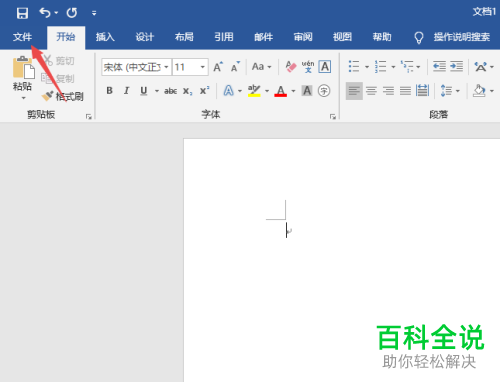Toggle superscript formatting
This screenshot has width=500, height=382.
point(204,91)
